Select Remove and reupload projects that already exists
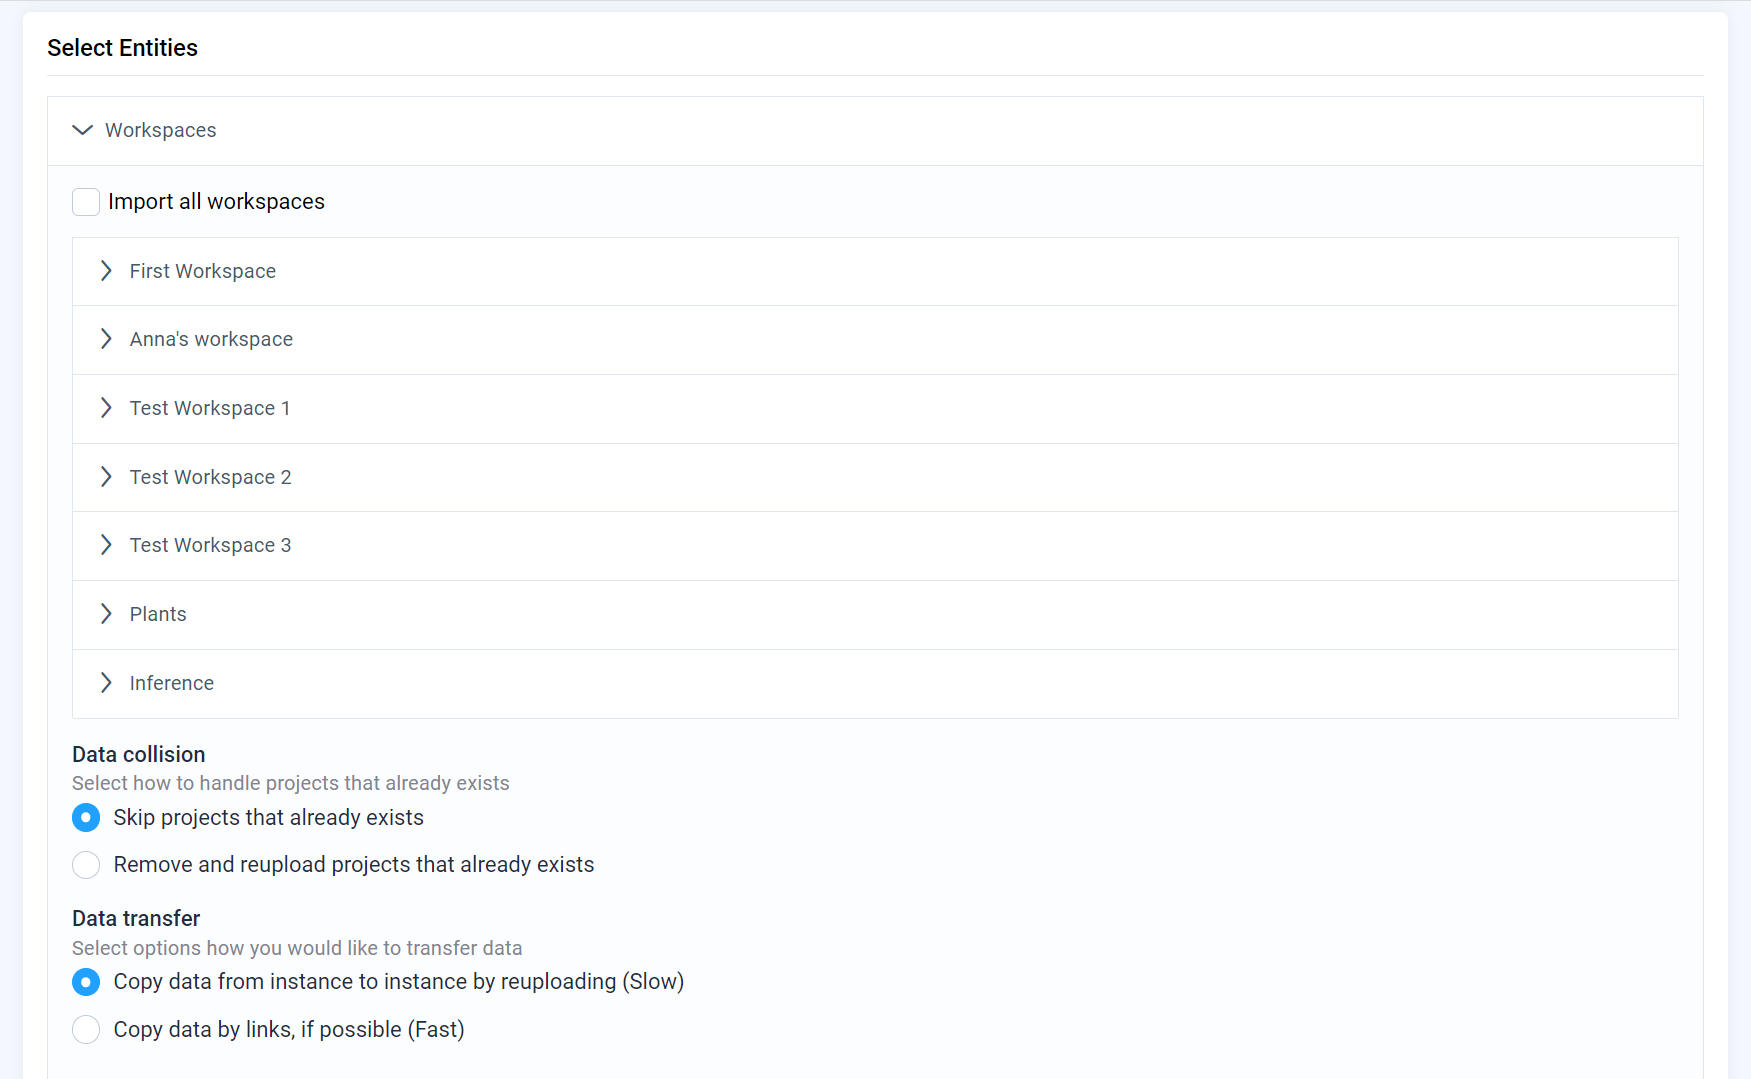 click(86, 865)
